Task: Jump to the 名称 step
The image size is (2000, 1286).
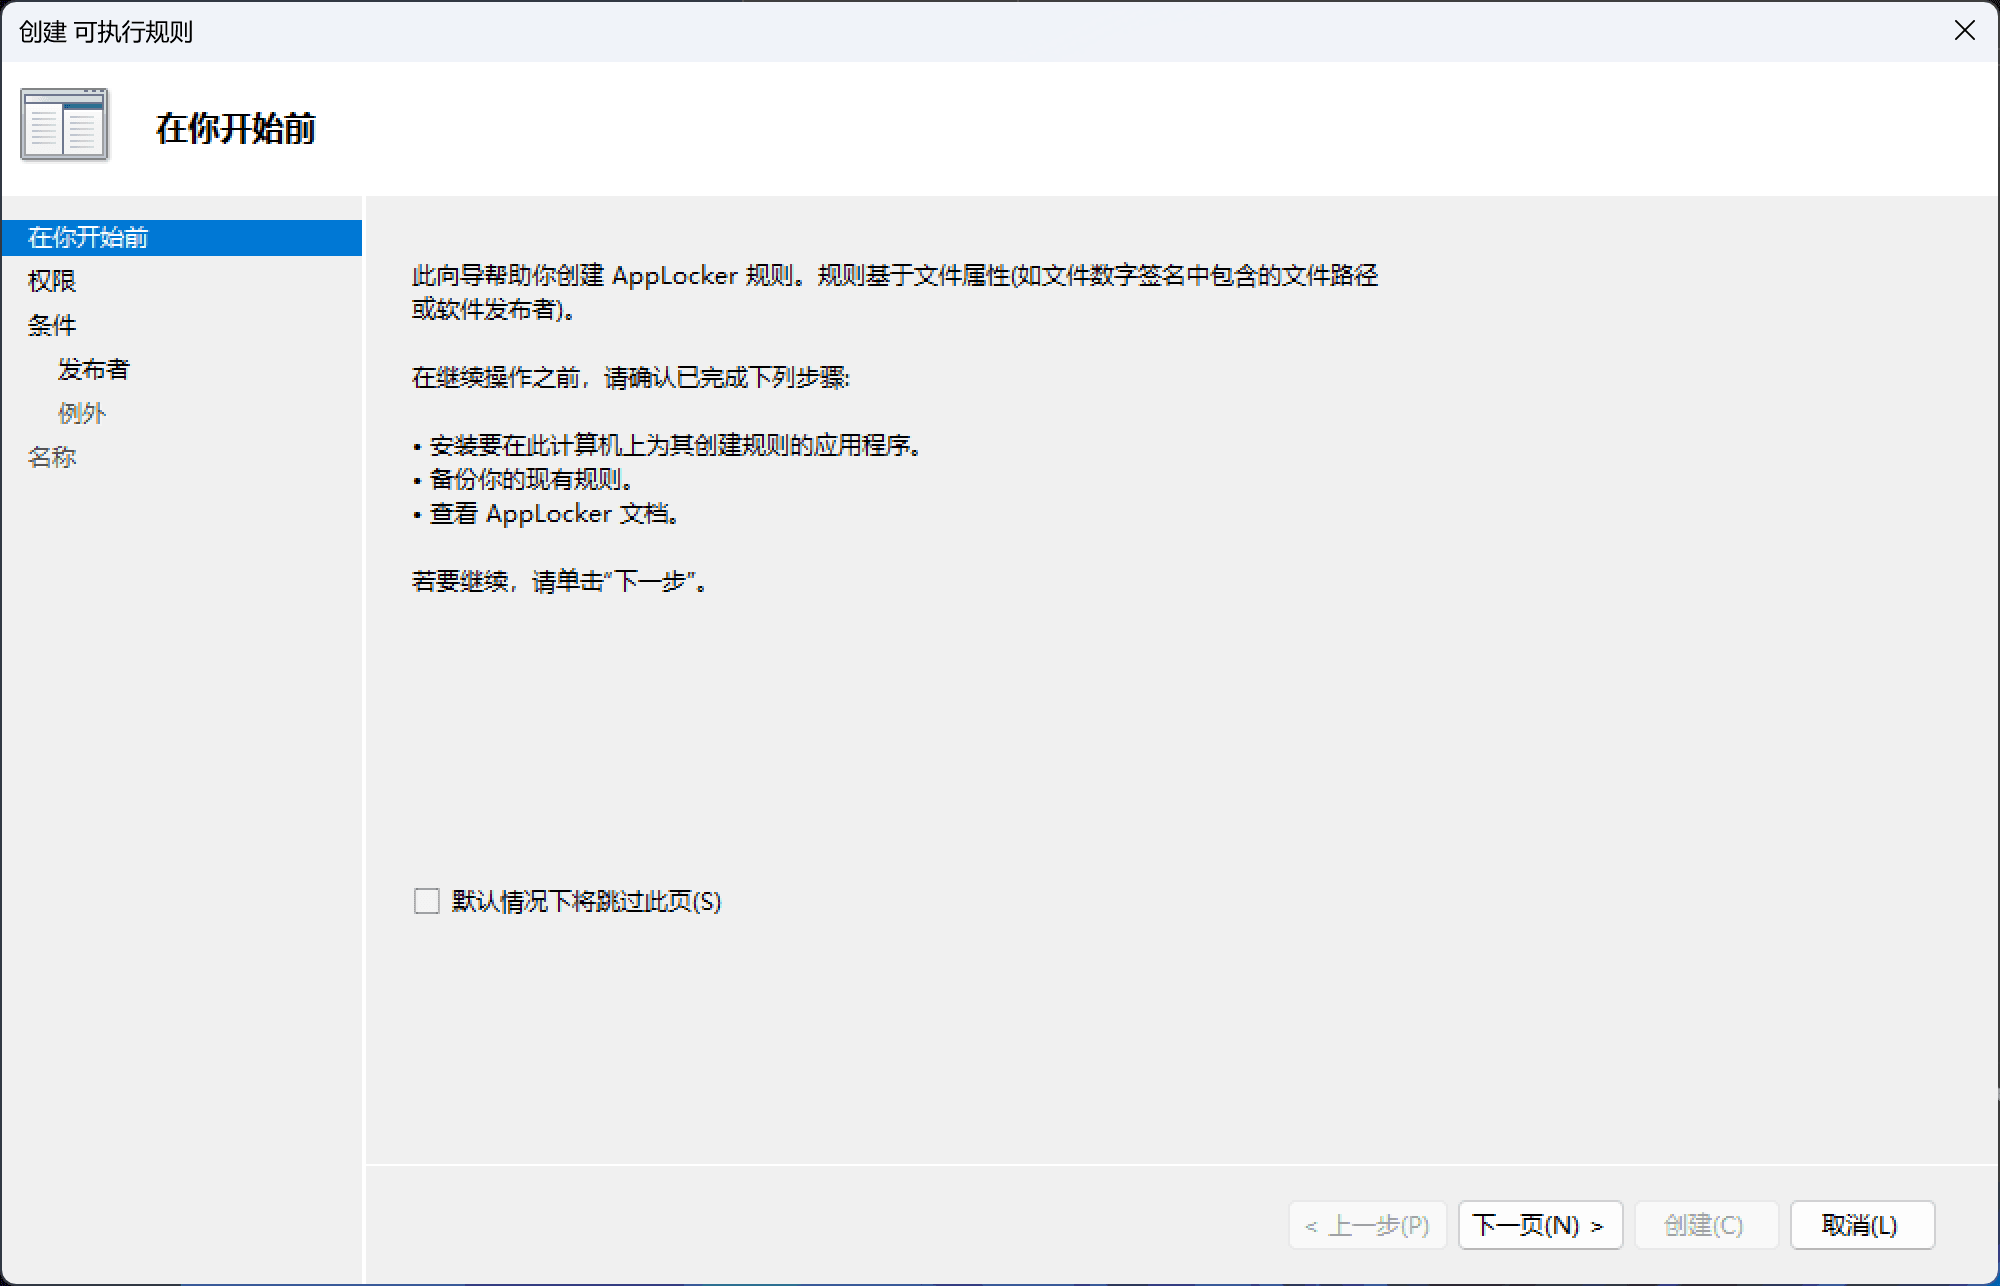Action: [x=52, y=458]
